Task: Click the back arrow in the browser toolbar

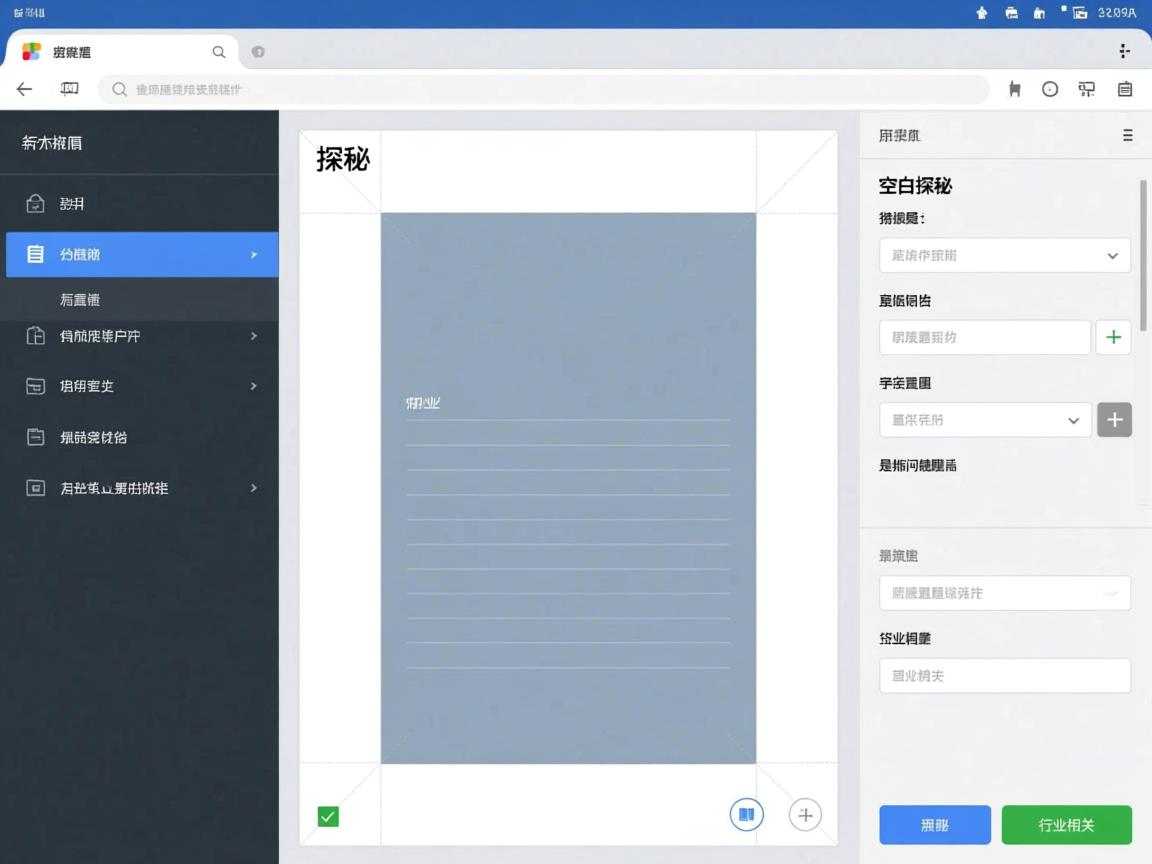Action: [x=24, y=89]
